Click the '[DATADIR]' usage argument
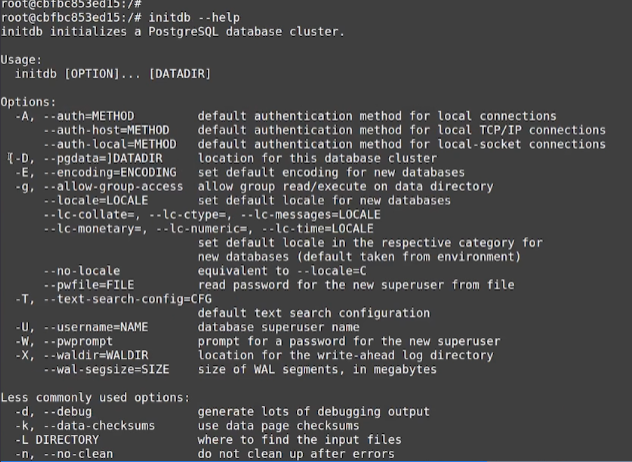The height and width of the screenshot is (462, 632). (x=180, y=74)
